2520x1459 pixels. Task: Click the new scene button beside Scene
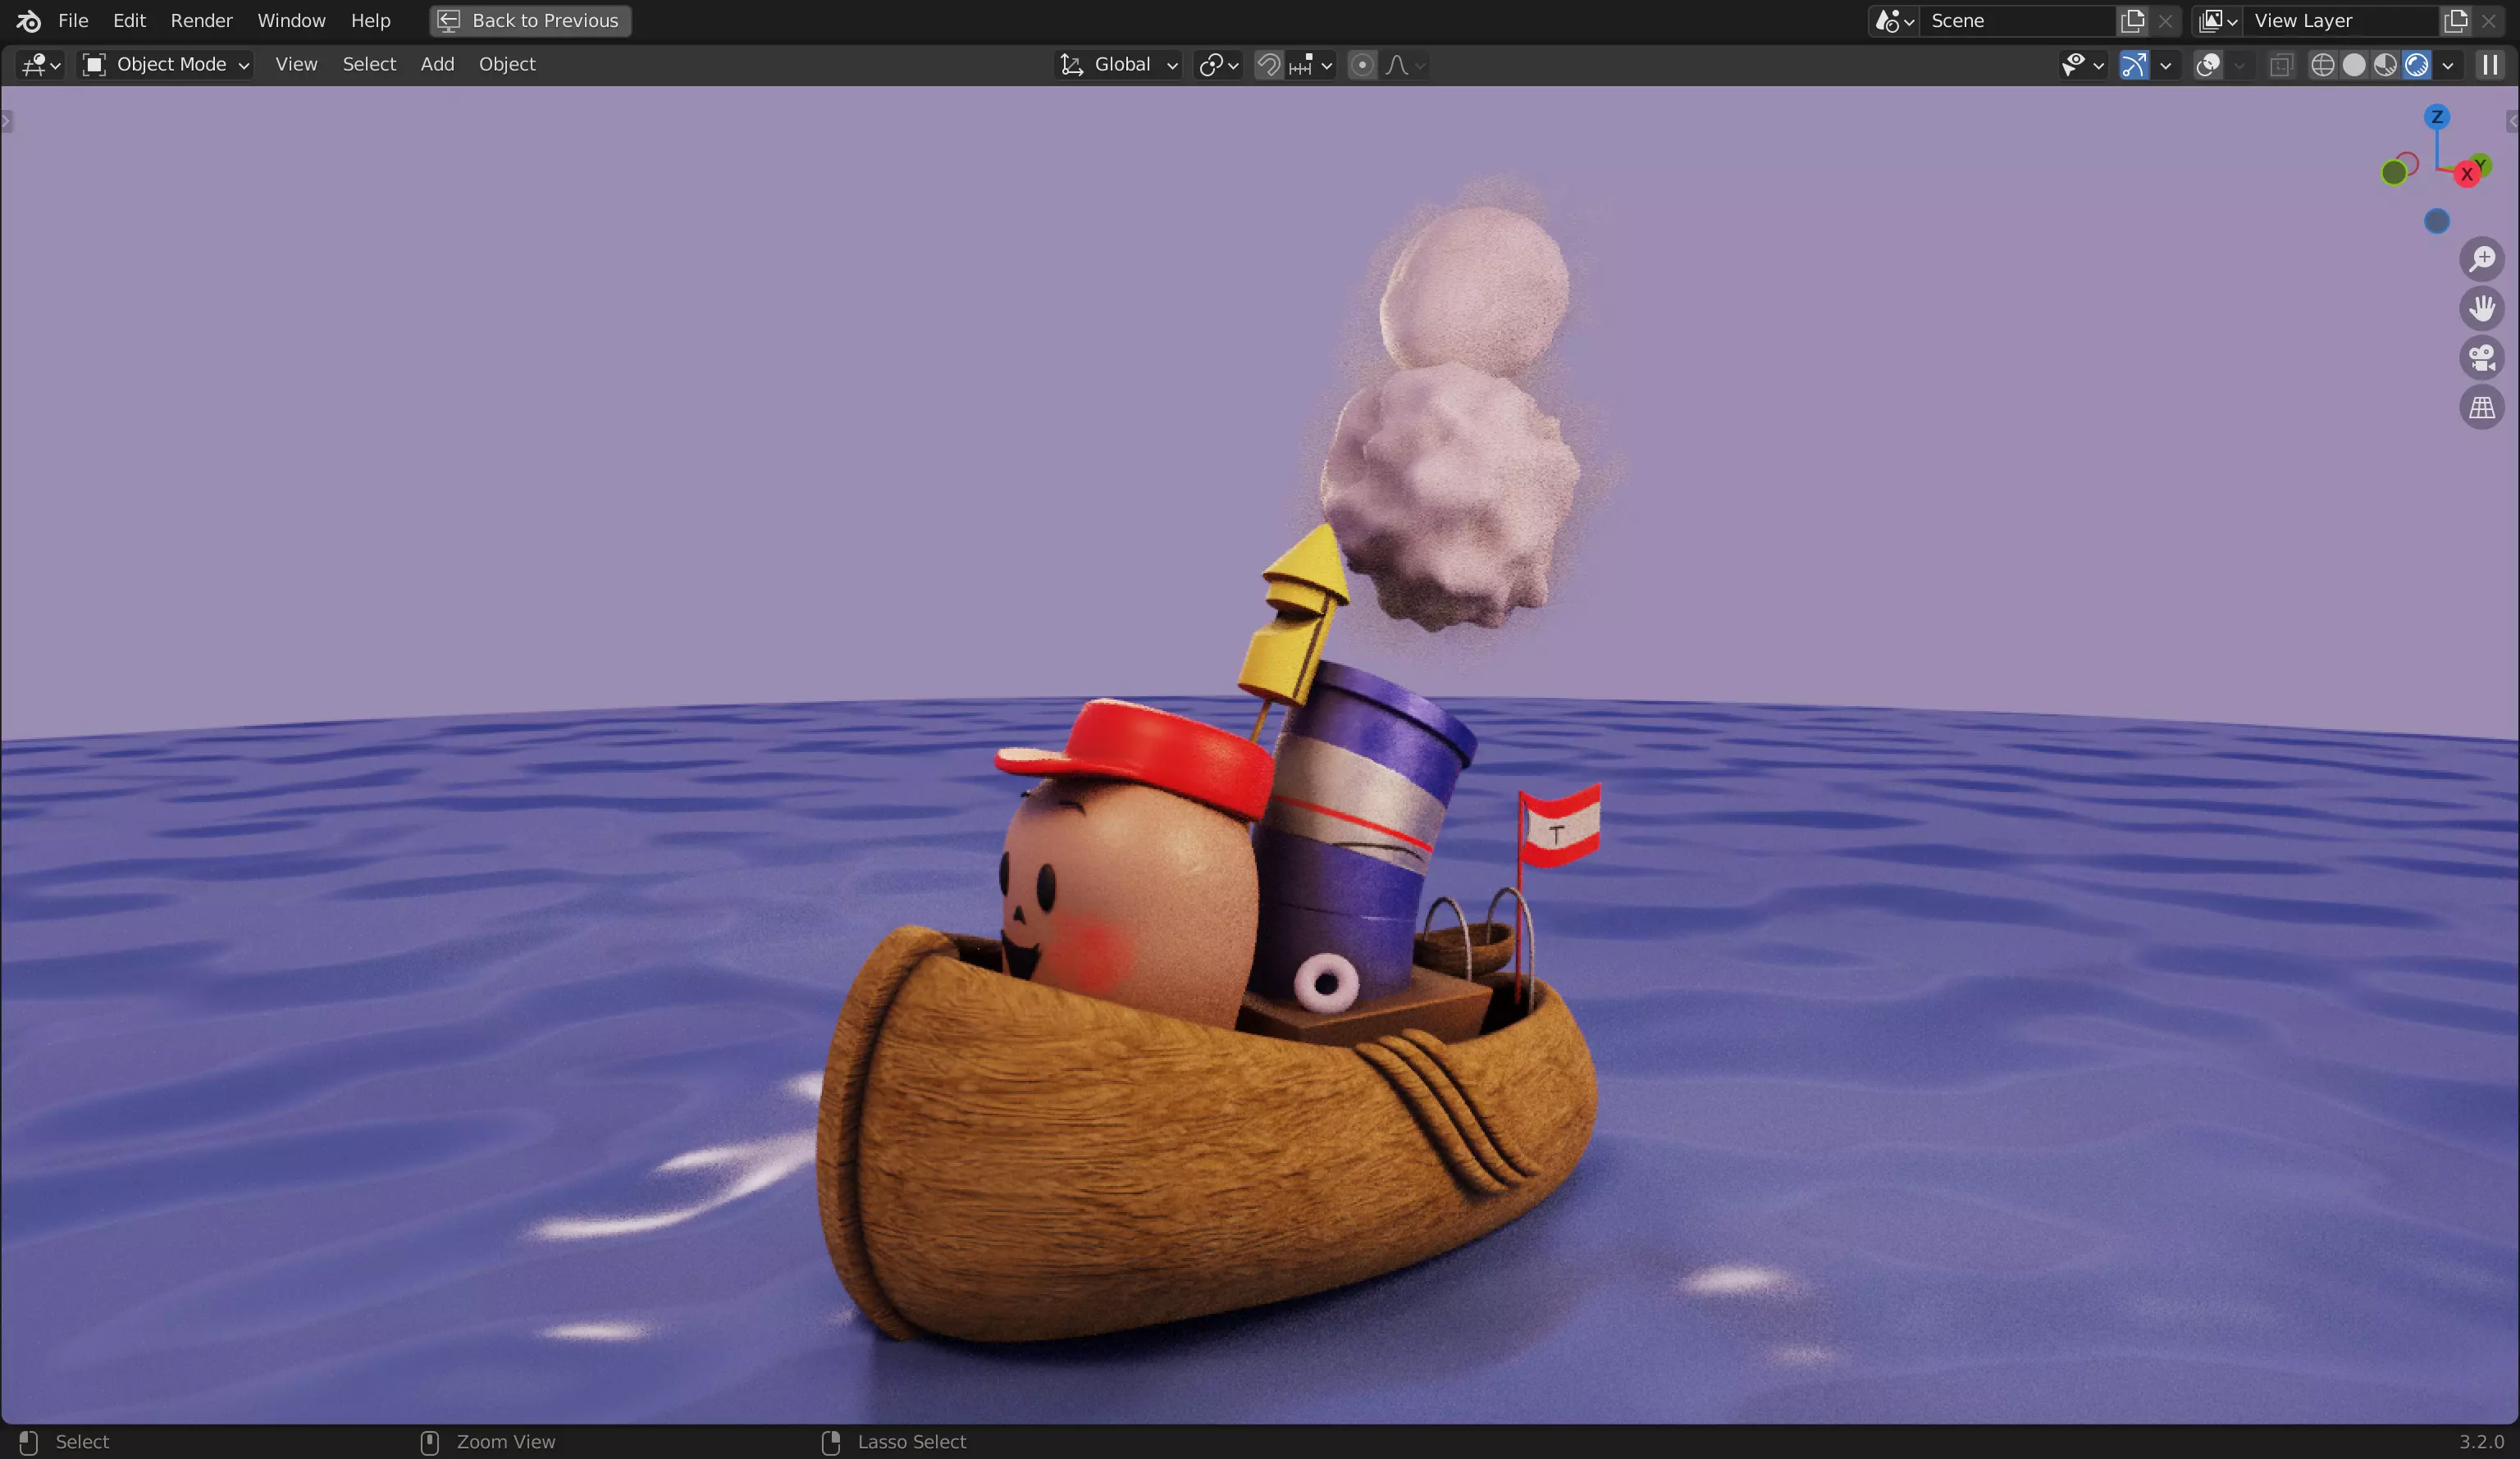click(2132, 20)
